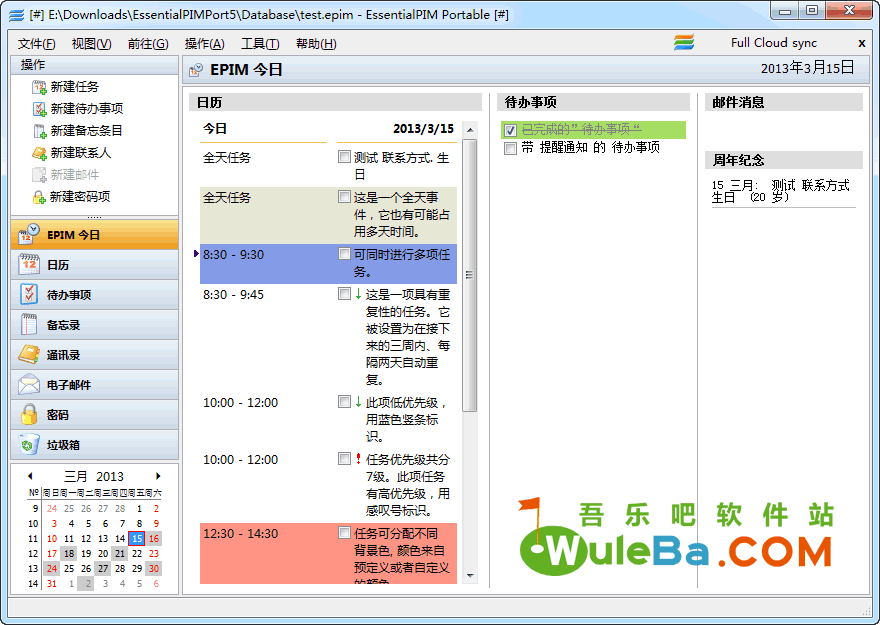Click the high priority exclamation mark icon
The width and height of the screenshot is (880, 625).
coord(358,459)
